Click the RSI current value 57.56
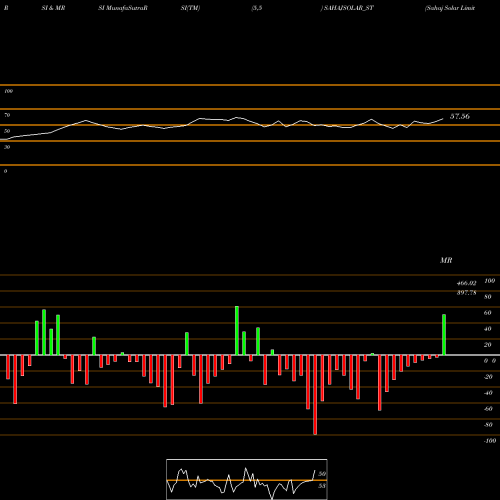This screenshot has width=500, height=500. [x=460, y=116]
